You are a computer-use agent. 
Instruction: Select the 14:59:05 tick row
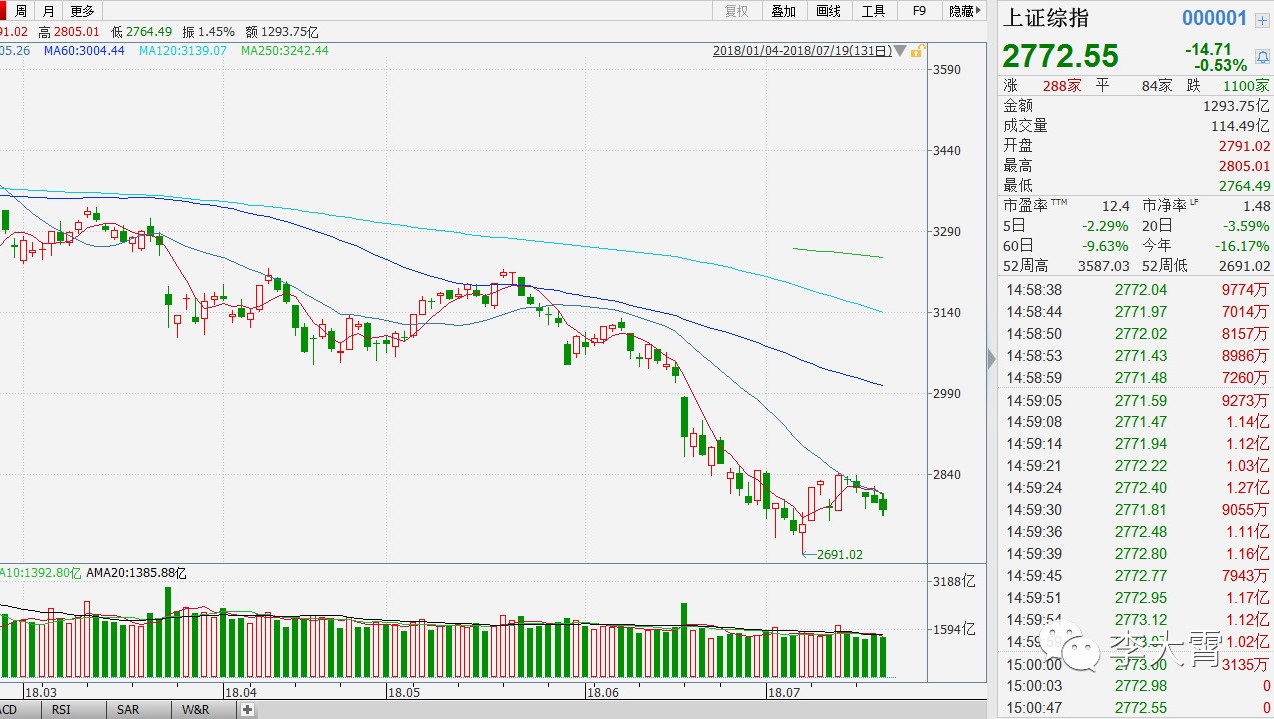[1137, 400]
